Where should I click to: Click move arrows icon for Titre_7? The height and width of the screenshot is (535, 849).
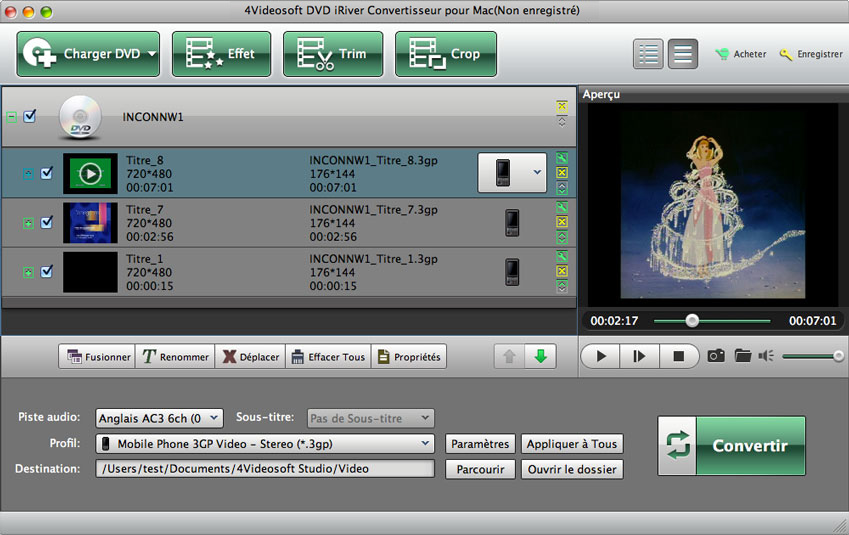pyautogui.click(x=562, y=237)
